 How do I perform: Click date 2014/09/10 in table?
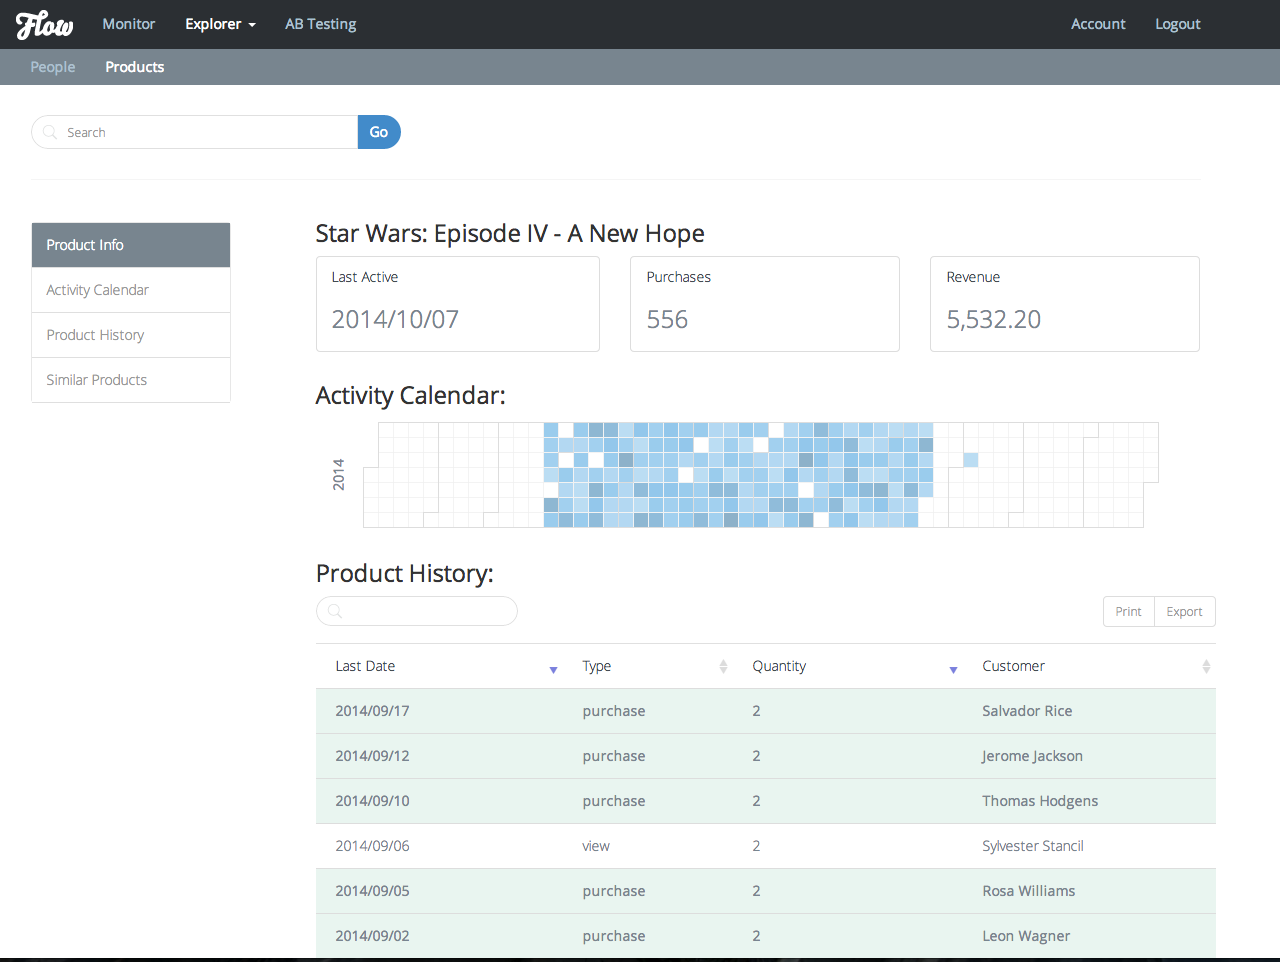372,801
